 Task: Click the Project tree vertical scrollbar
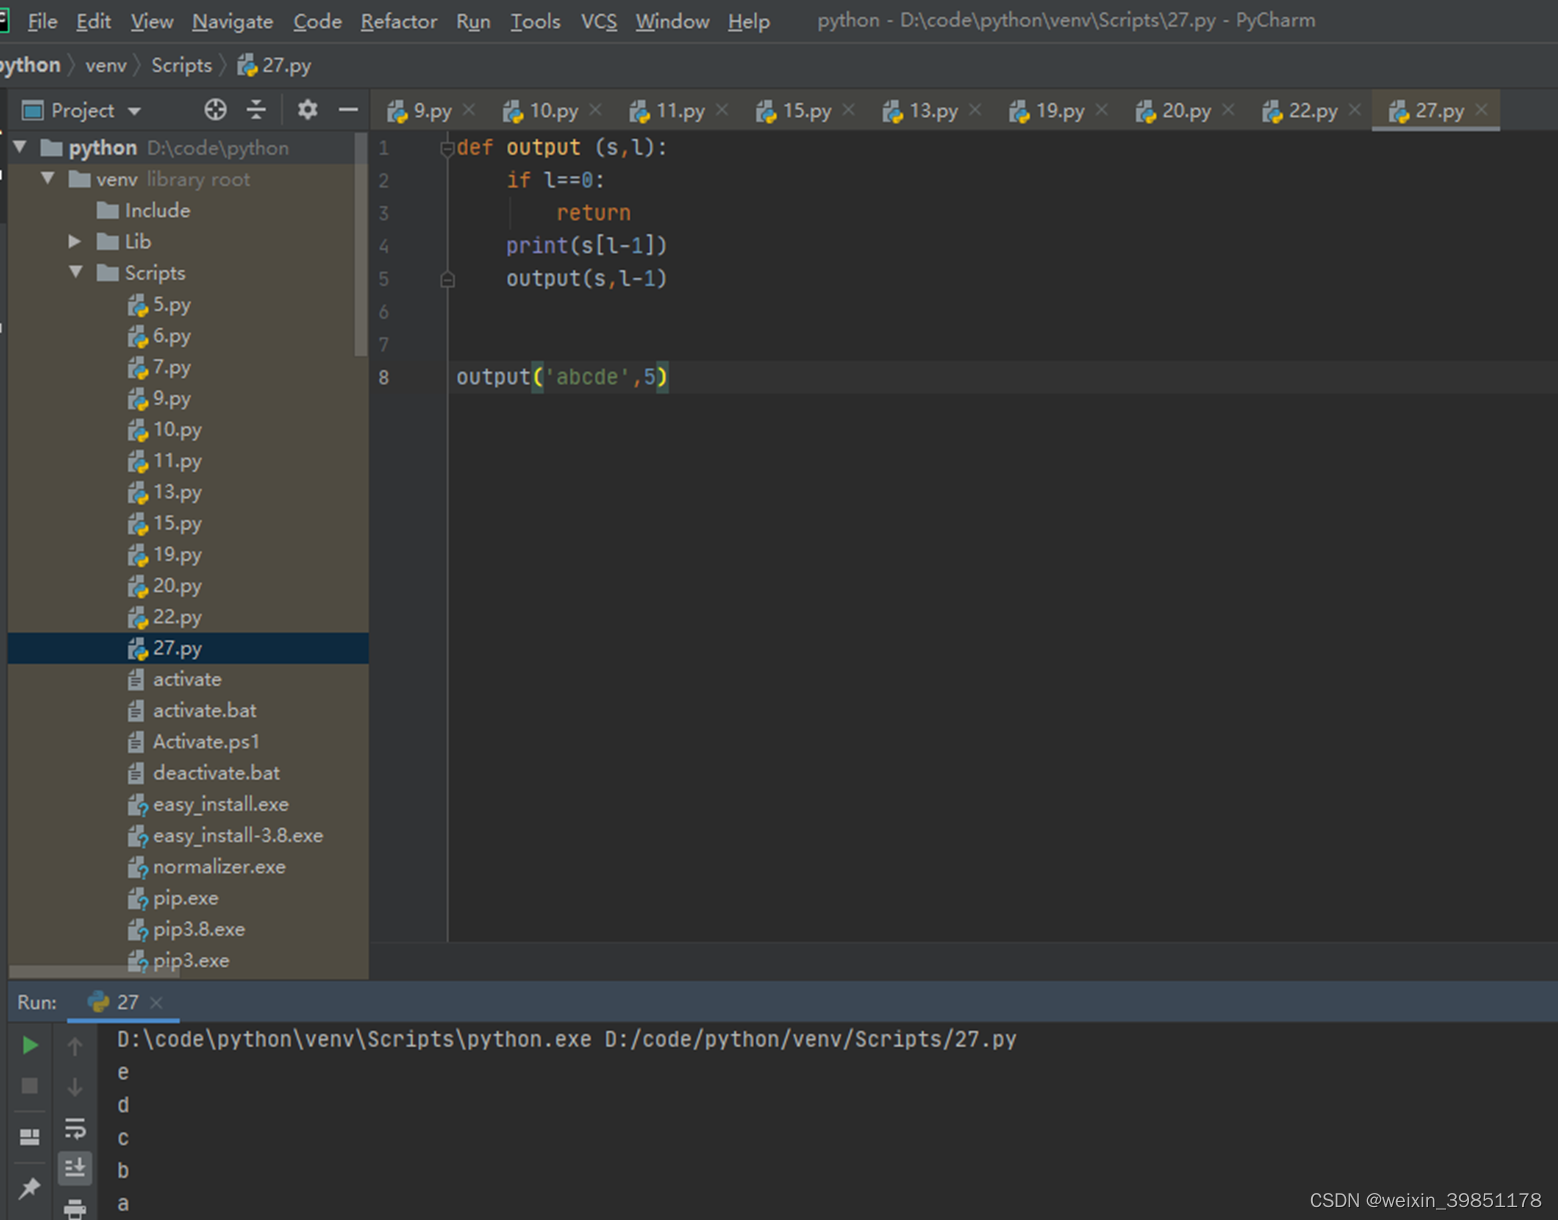[361, 245]
